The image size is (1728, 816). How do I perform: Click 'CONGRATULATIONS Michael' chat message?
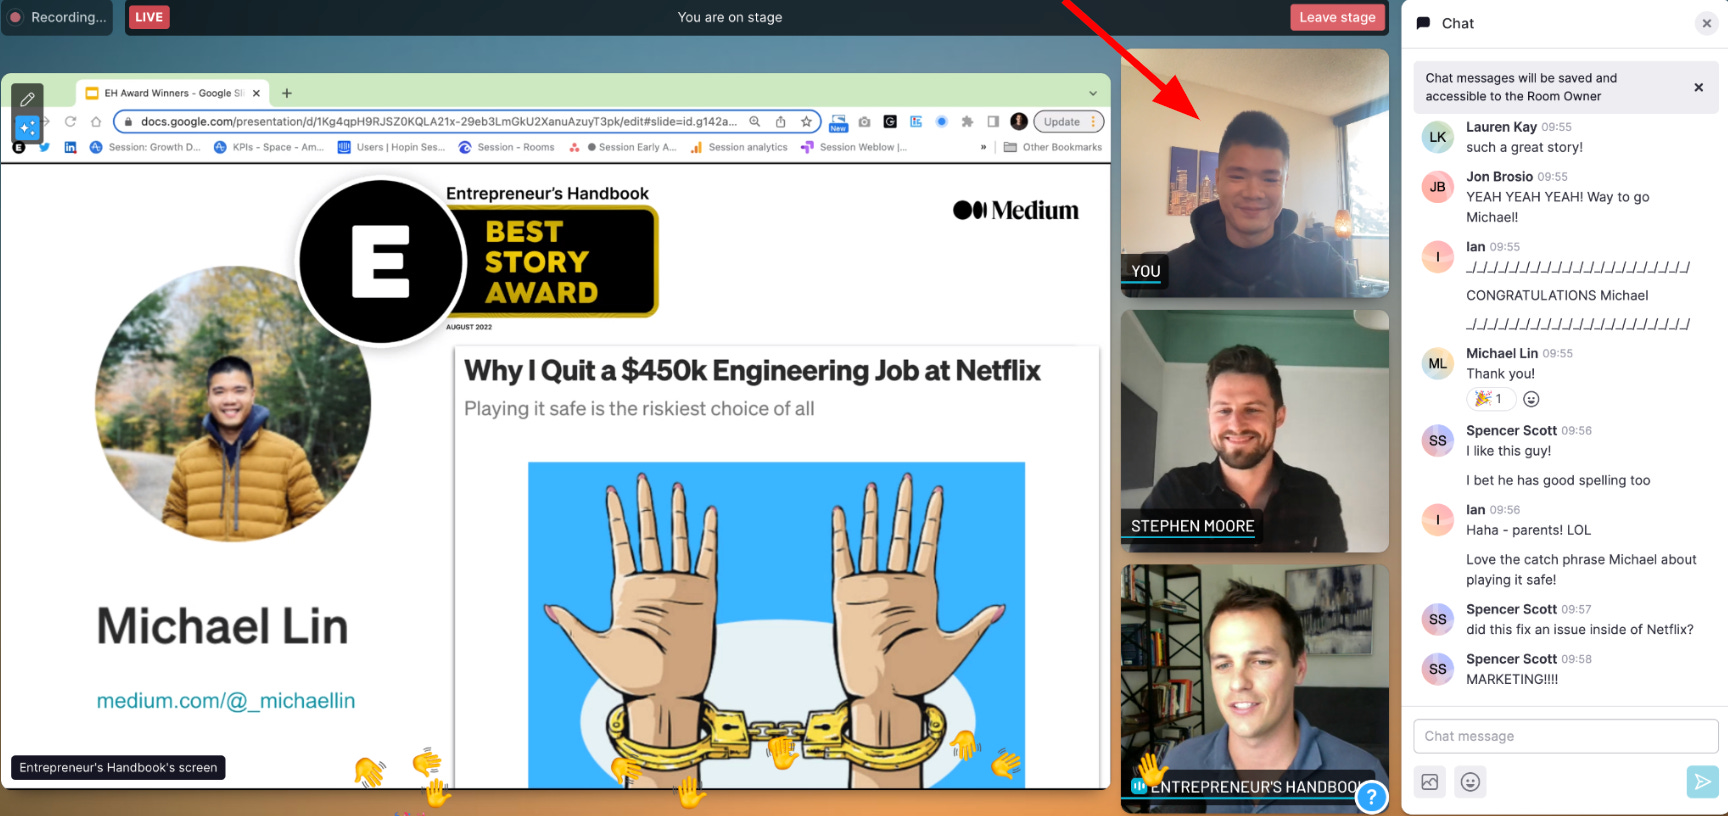[1557, 295]
